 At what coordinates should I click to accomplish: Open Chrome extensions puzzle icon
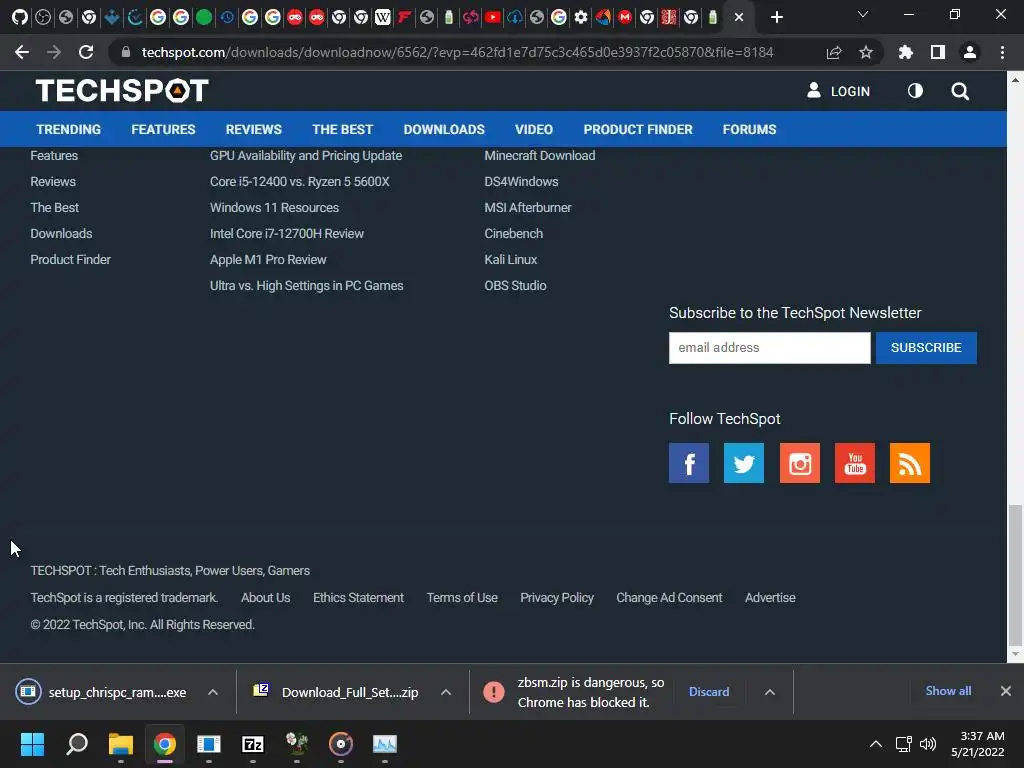pyautogui.click(x=906, y=52)
